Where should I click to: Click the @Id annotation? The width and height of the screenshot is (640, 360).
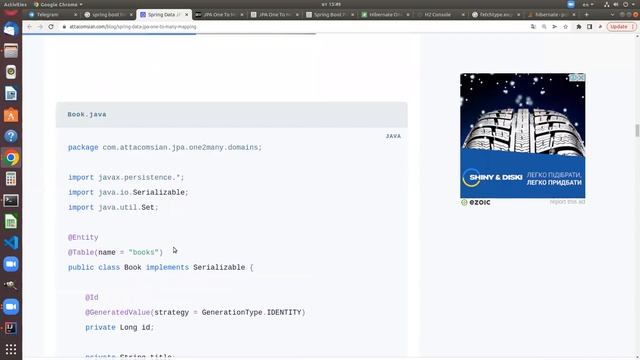pyautogui.click(x=92, y=298)
